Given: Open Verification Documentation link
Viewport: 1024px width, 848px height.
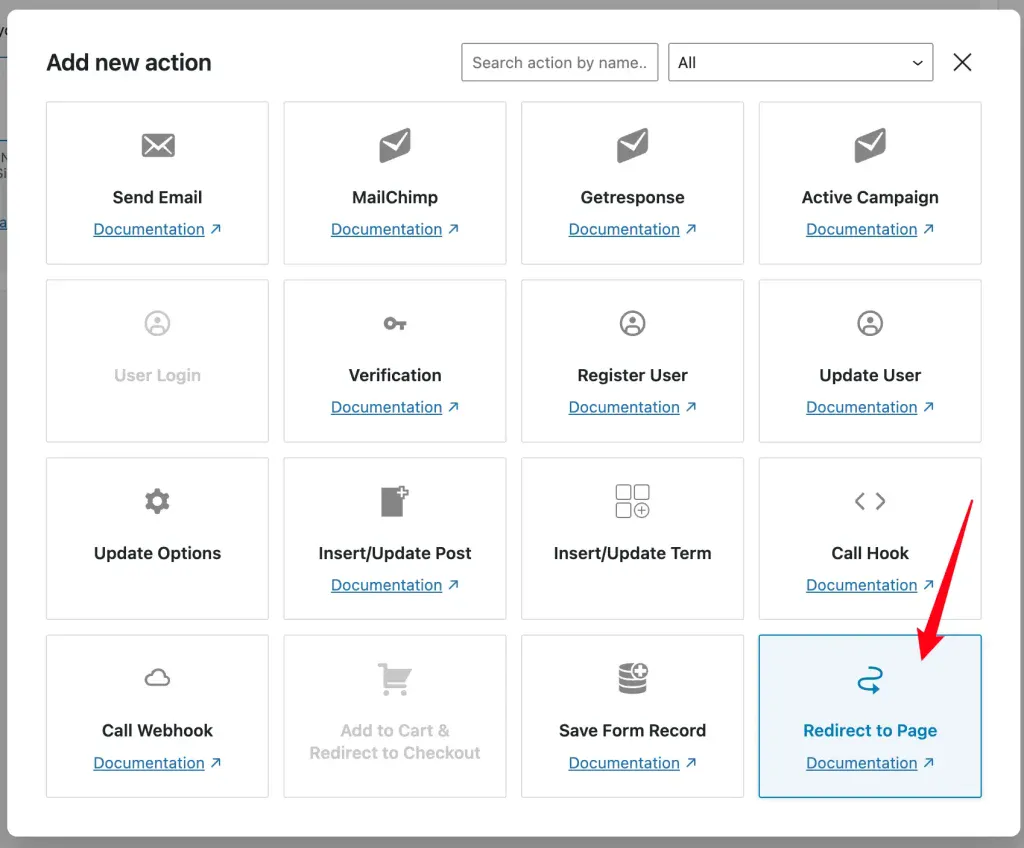Looking at the screenshot, I should (x=395, y=407).
